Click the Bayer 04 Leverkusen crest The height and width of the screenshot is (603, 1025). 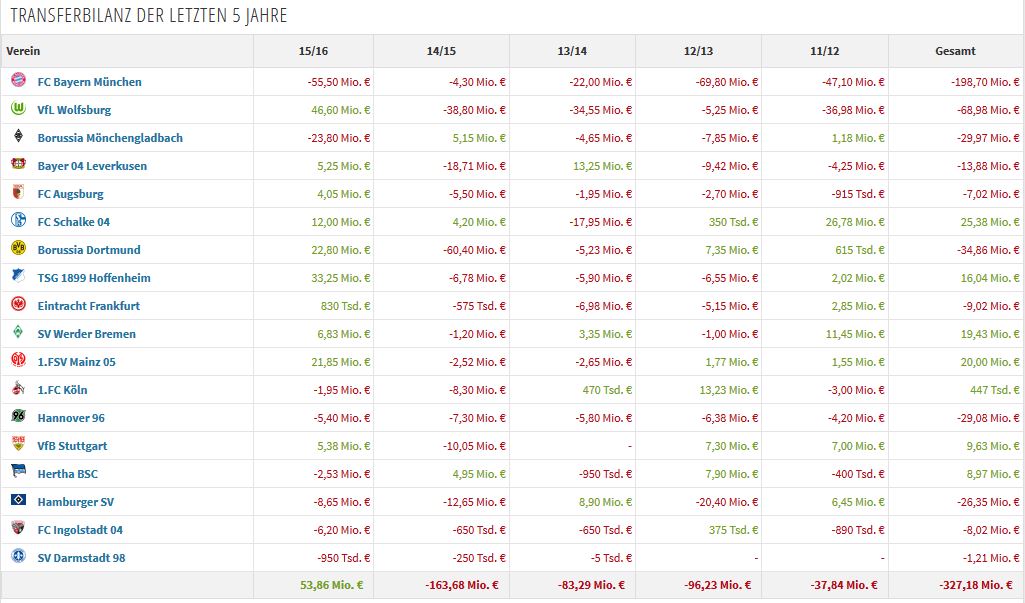[18, 164]
